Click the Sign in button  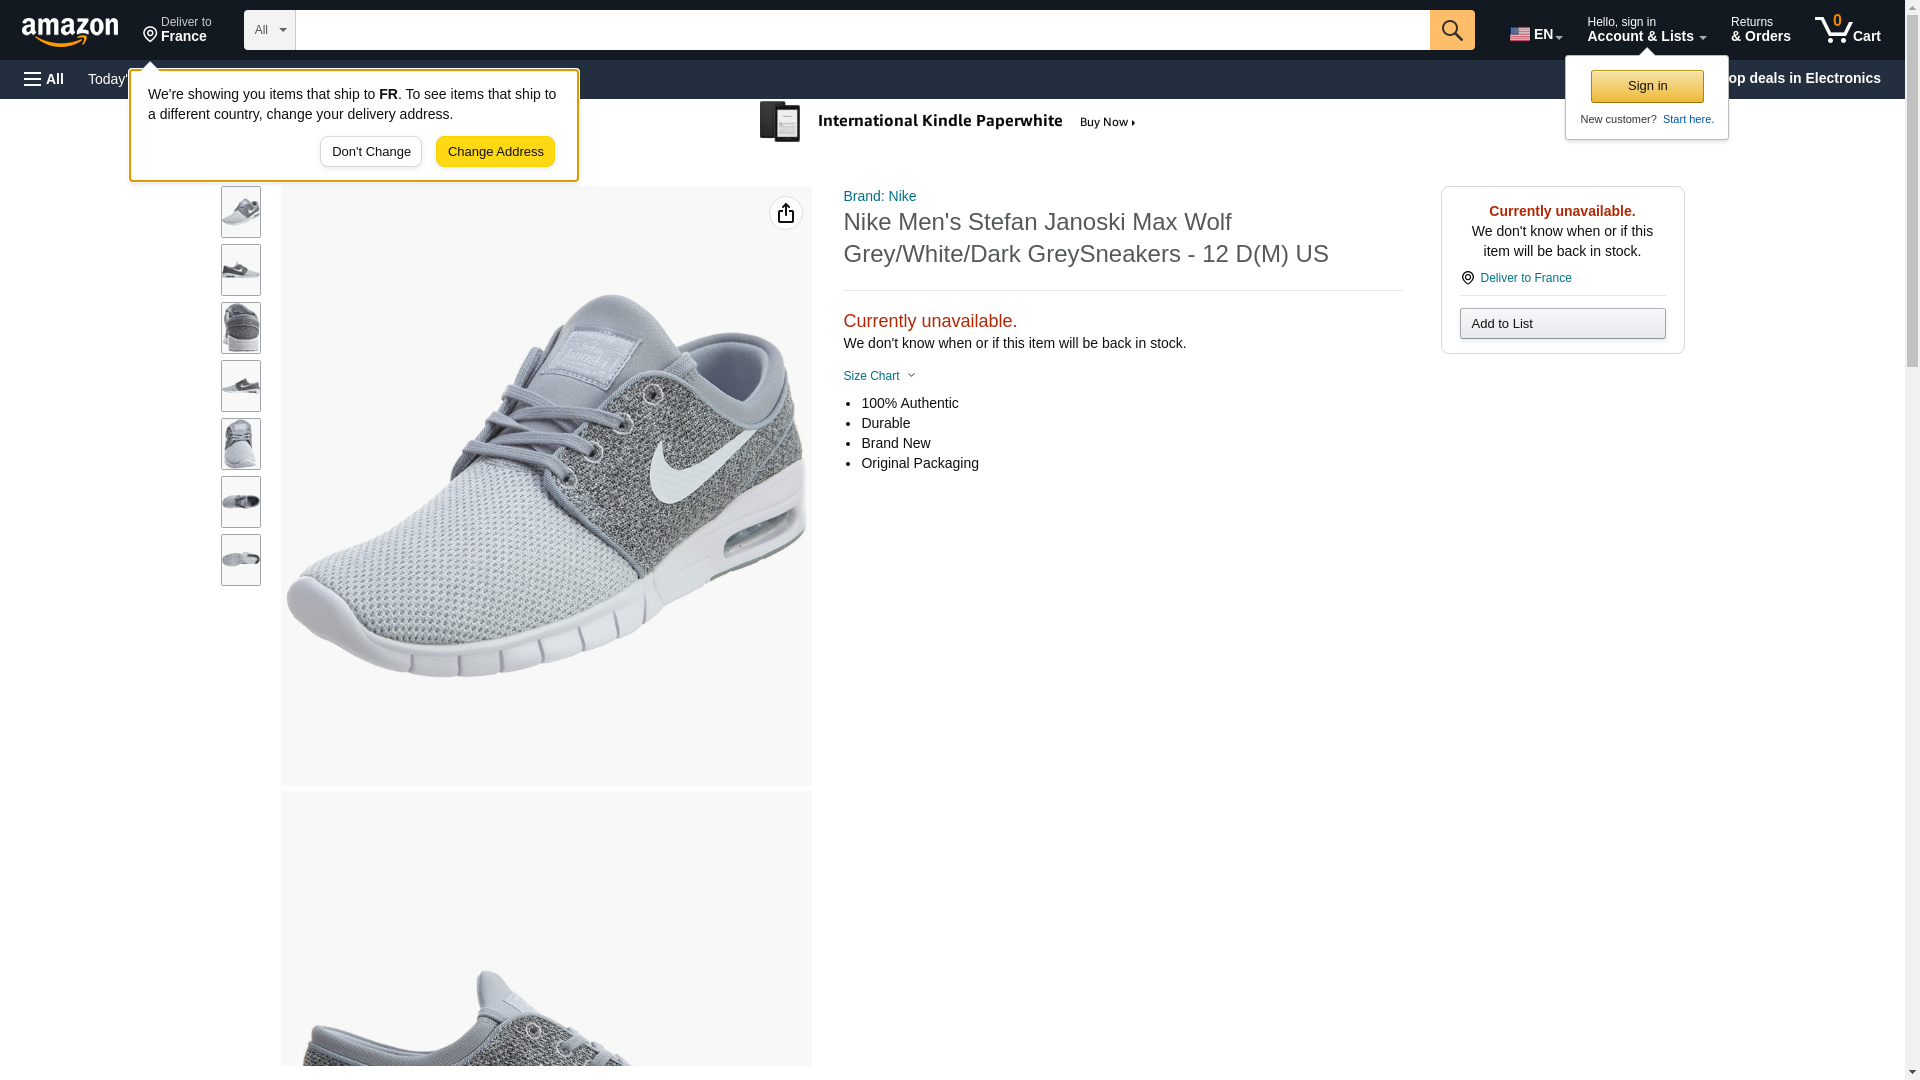[1646, 86]
